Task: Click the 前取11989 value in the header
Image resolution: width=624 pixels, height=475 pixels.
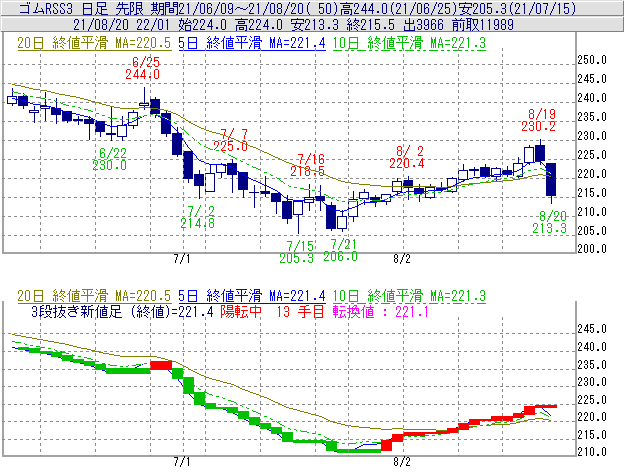Action: coord(482,25)
